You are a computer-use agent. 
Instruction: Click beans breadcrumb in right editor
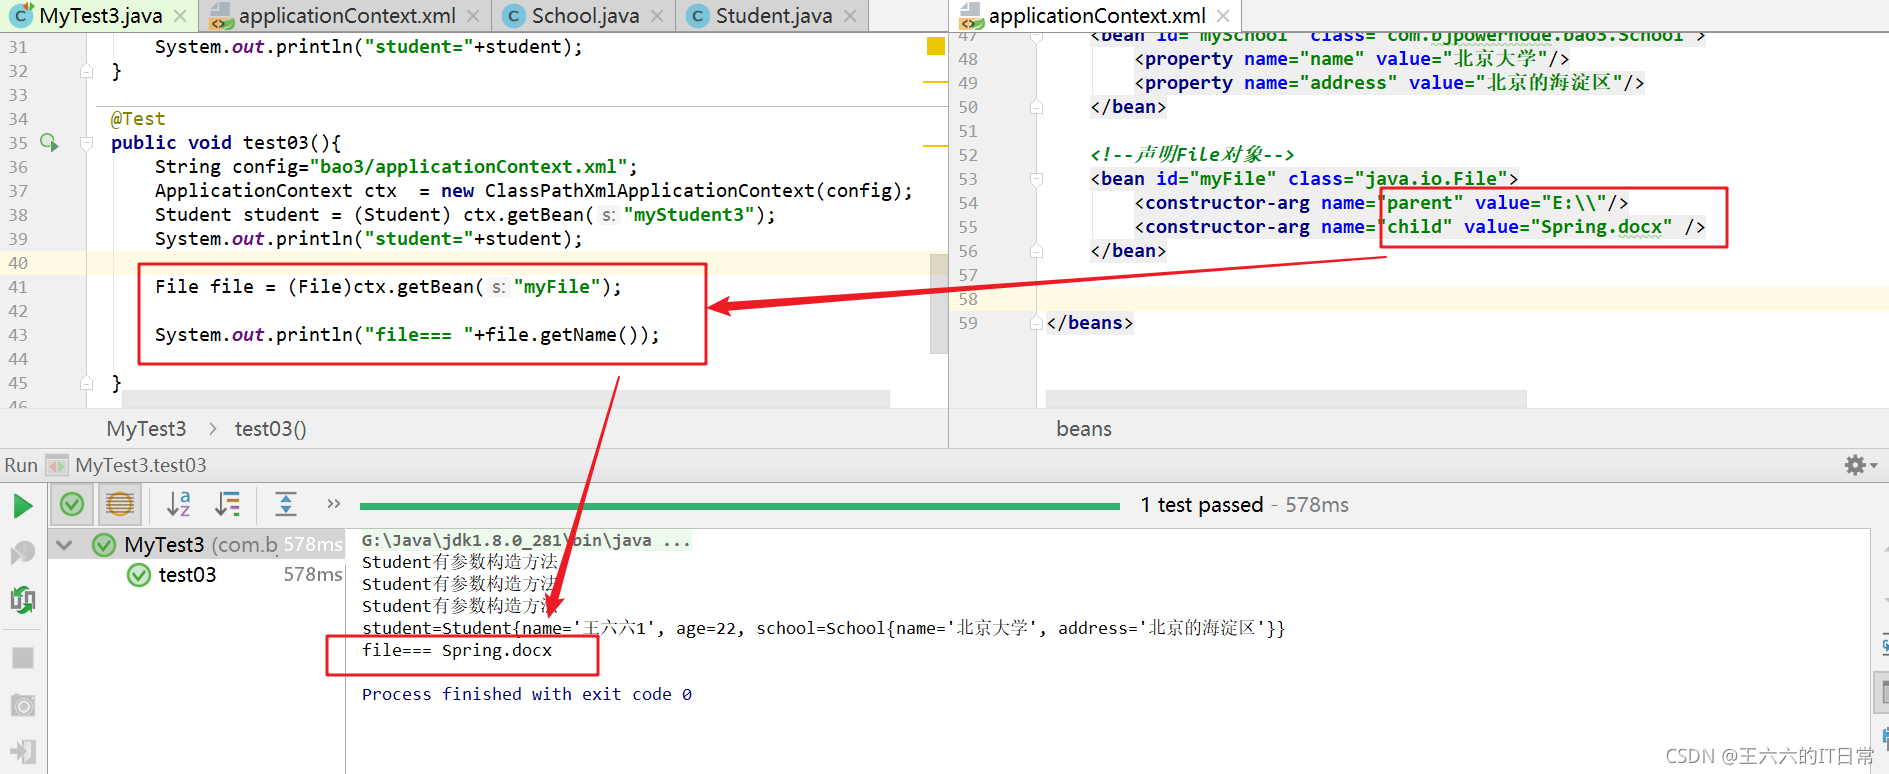(1084, 429)
